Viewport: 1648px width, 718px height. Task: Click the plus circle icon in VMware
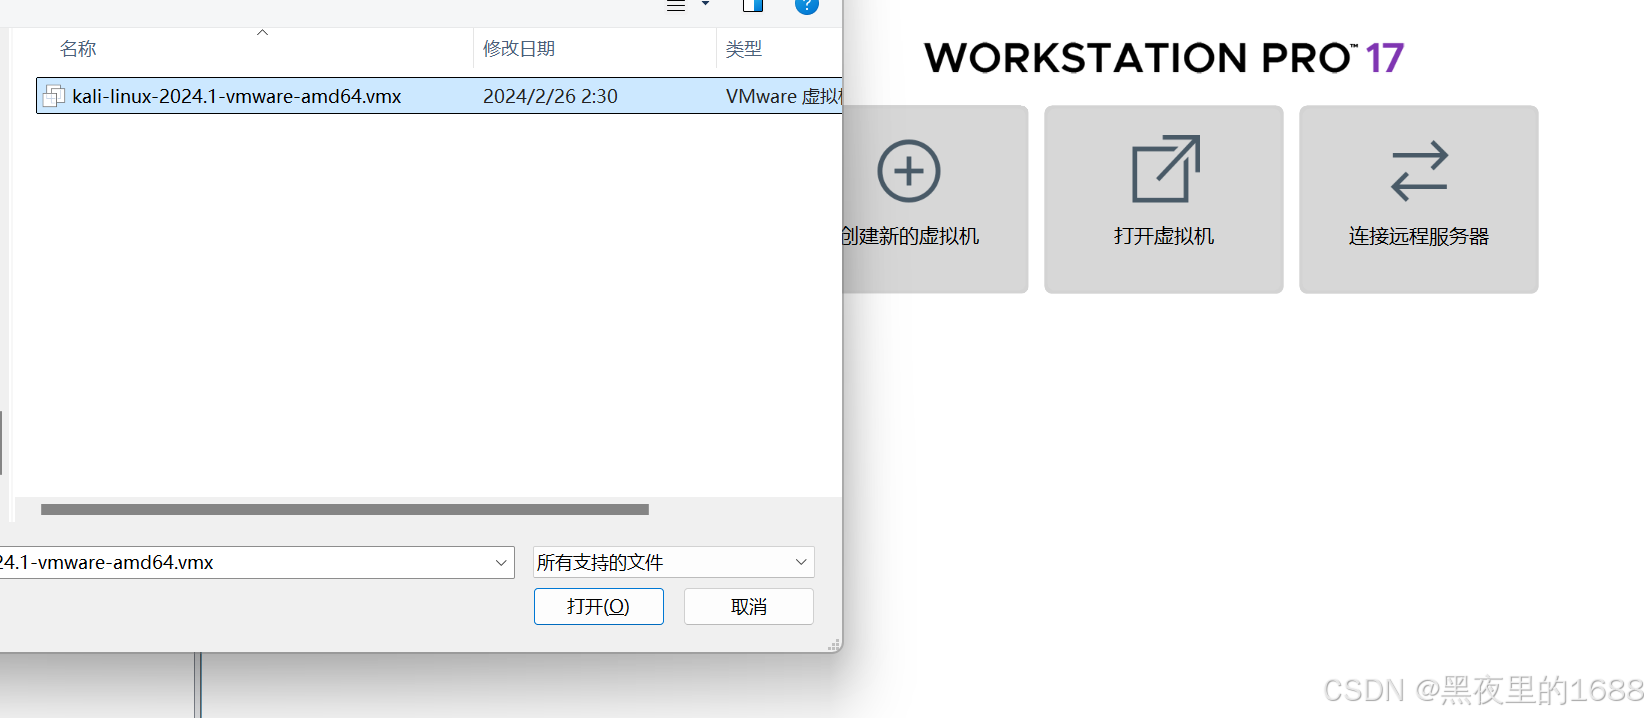coord(909,171)
